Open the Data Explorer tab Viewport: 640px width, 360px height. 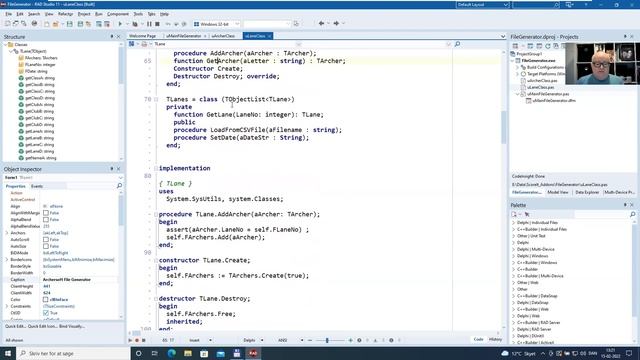pyautogui.click(x=587, y=192)
